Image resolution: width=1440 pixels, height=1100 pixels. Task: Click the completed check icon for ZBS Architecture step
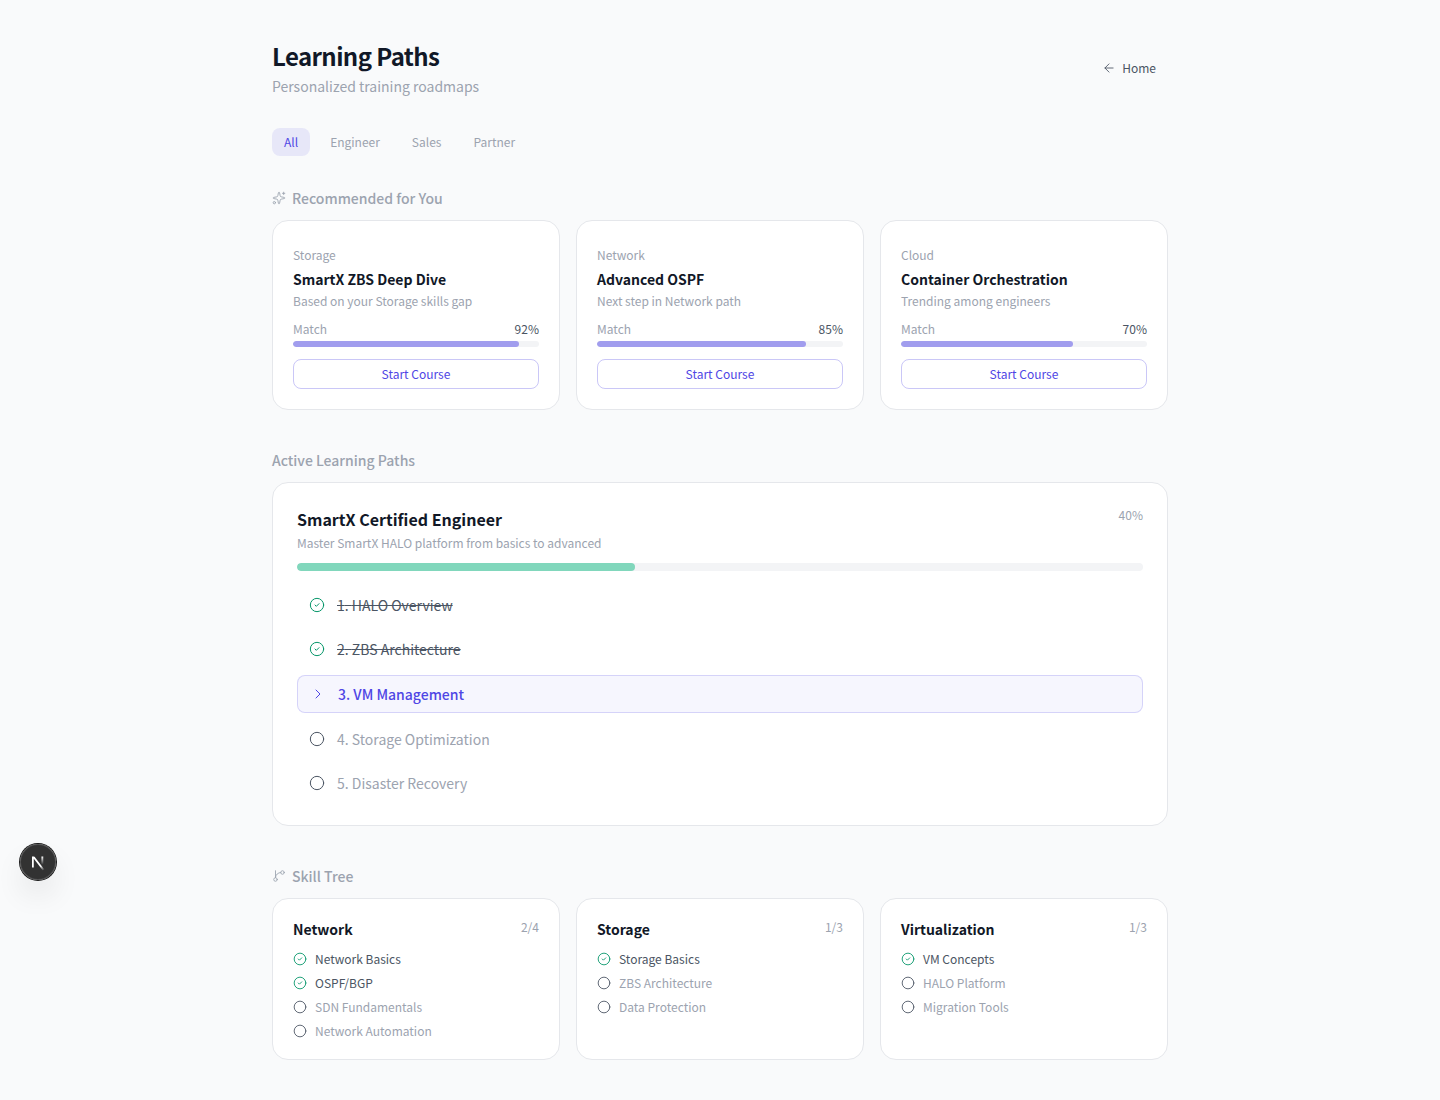pyautogui.click(x=317, y=649)
